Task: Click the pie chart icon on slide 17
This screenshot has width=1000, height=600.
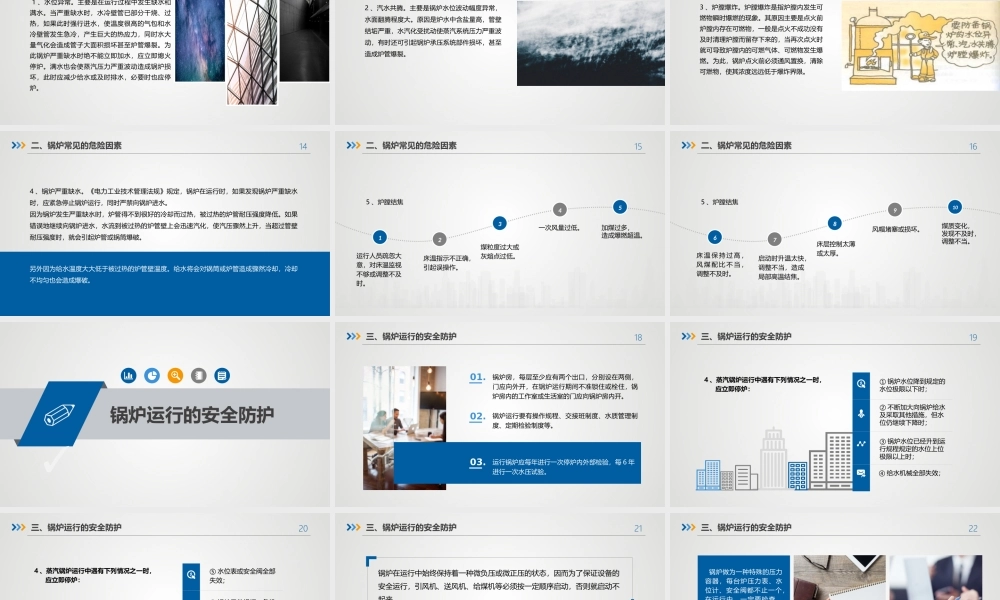Action: (x=152, y=375)
